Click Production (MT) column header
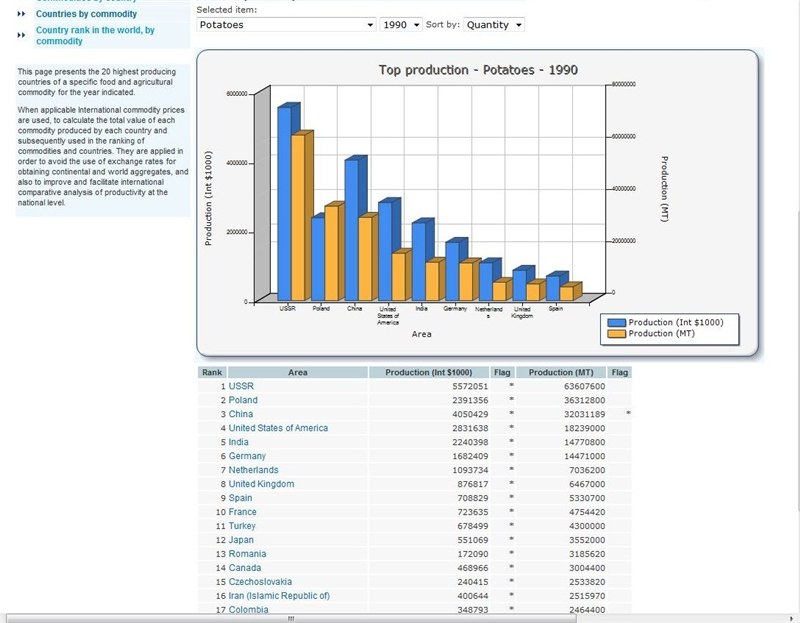 click(561, 372)
